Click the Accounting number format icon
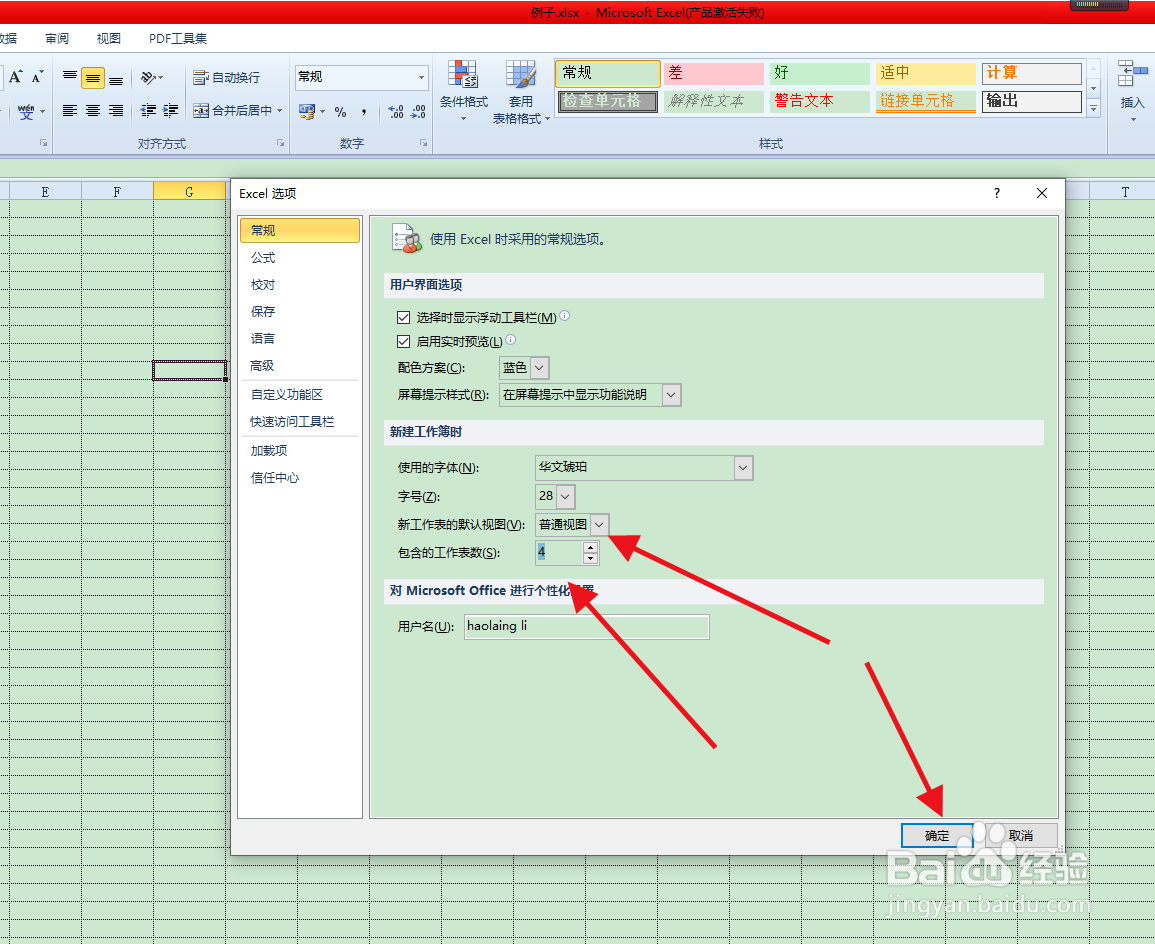The width and height of the screenshot is (1155, 944). (306, 111)
